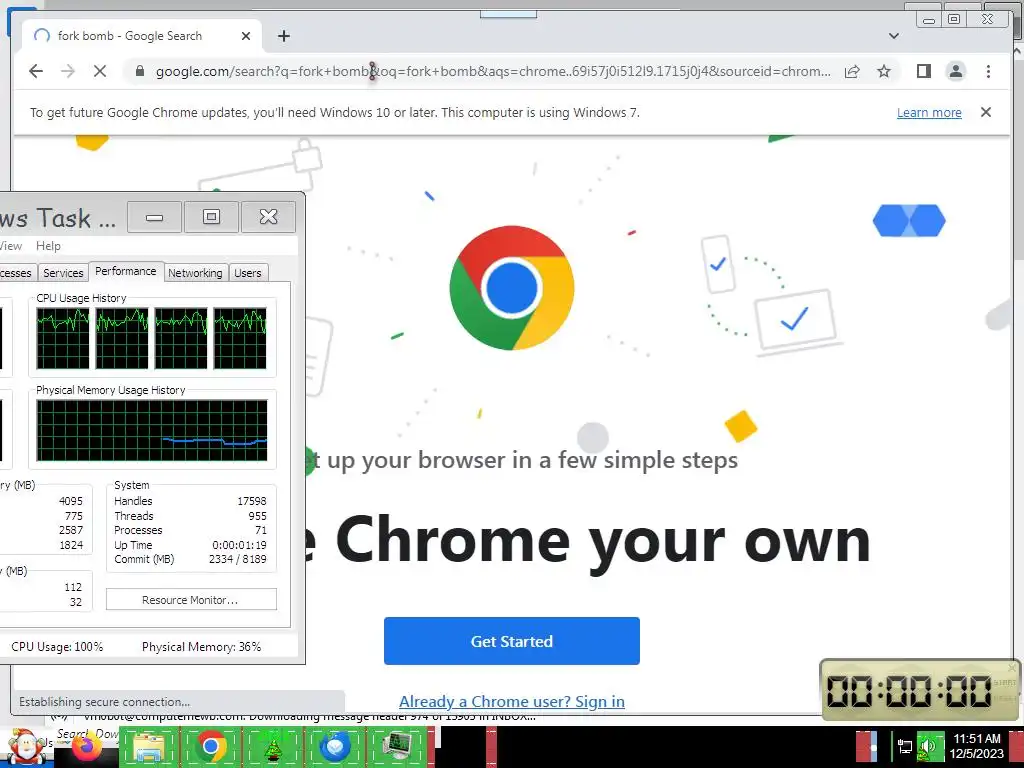
Task: Open Chrome's side panel
Action: point(923,71)
